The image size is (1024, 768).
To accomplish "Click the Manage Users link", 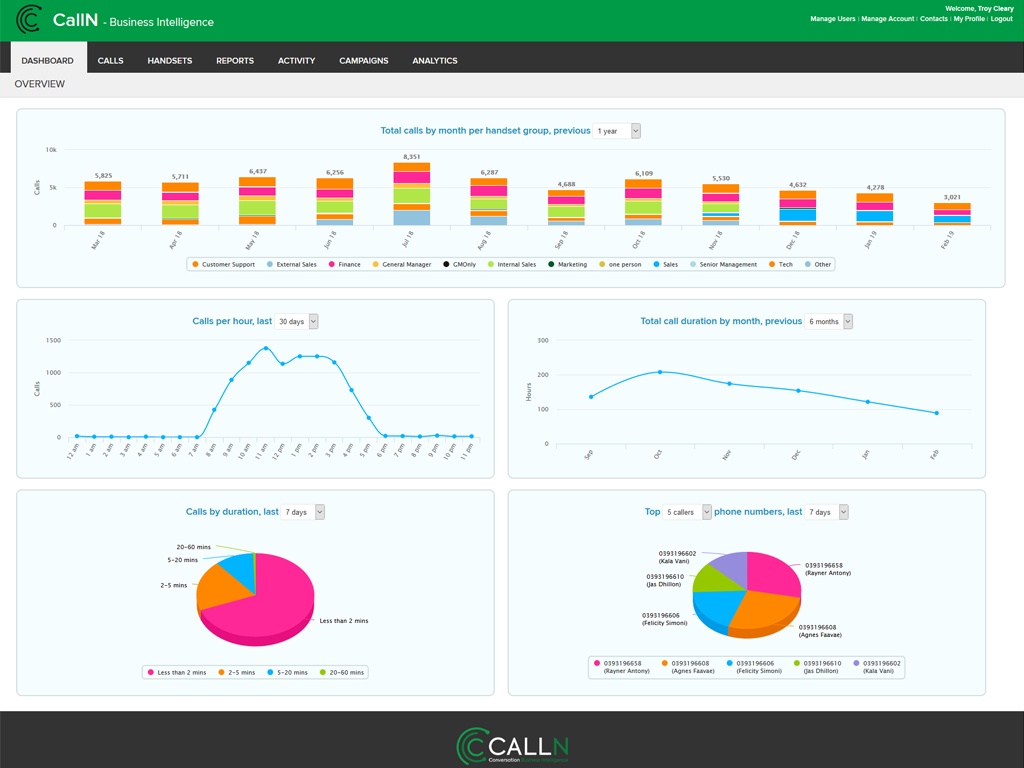I will pyautogui.click(x=832, y=19).
